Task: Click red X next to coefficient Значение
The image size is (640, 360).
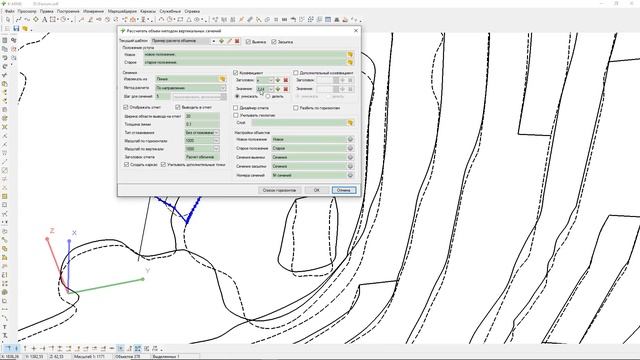Action: click(x=286, y=89)
